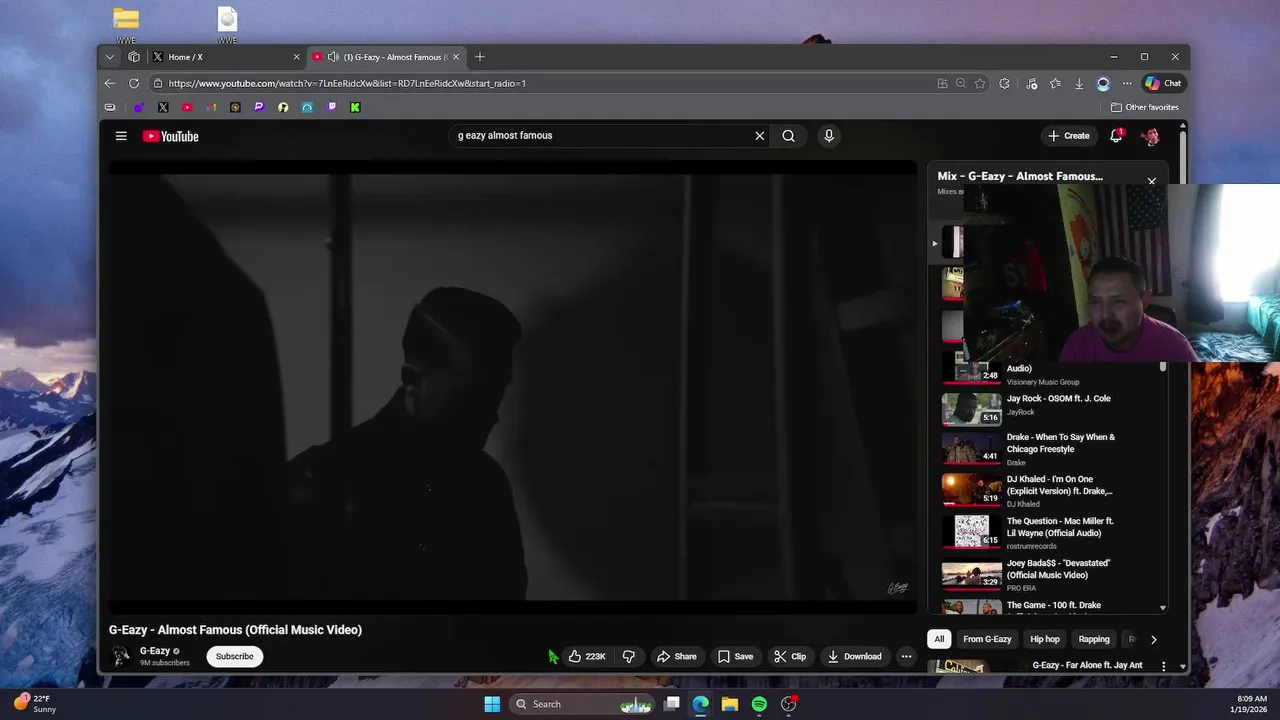This screenshot has width=1280, height=720.
Task: Download the video
Action: point(855,657)
